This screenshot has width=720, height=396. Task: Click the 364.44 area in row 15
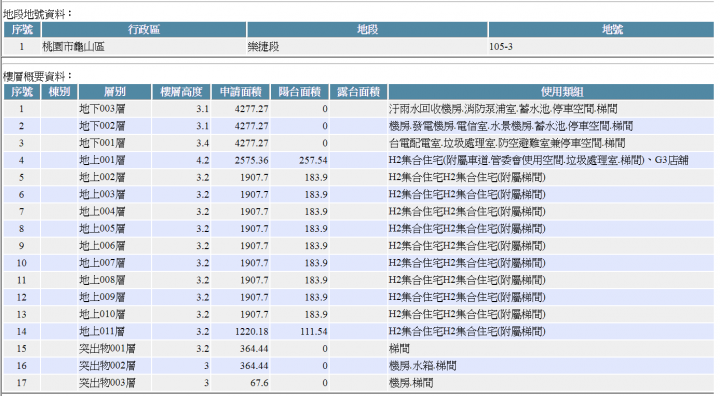coord(254,349)
